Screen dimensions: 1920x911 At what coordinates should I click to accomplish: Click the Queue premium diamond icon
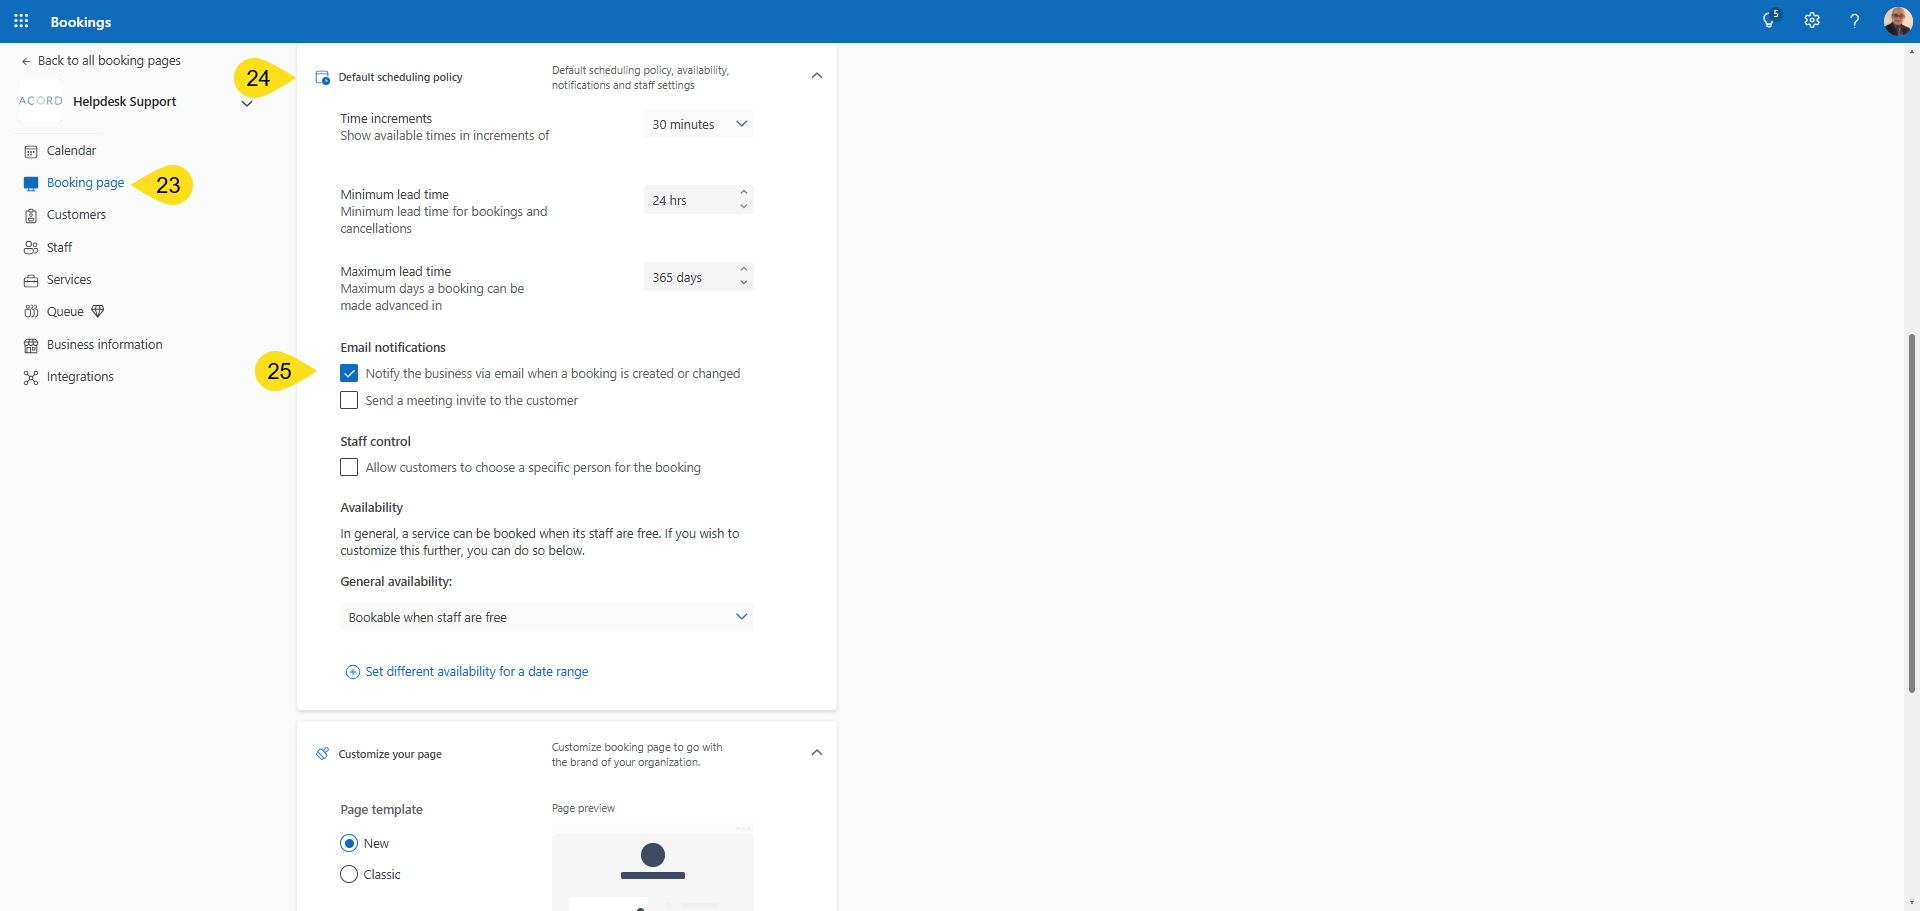click(x=98, y=311)
